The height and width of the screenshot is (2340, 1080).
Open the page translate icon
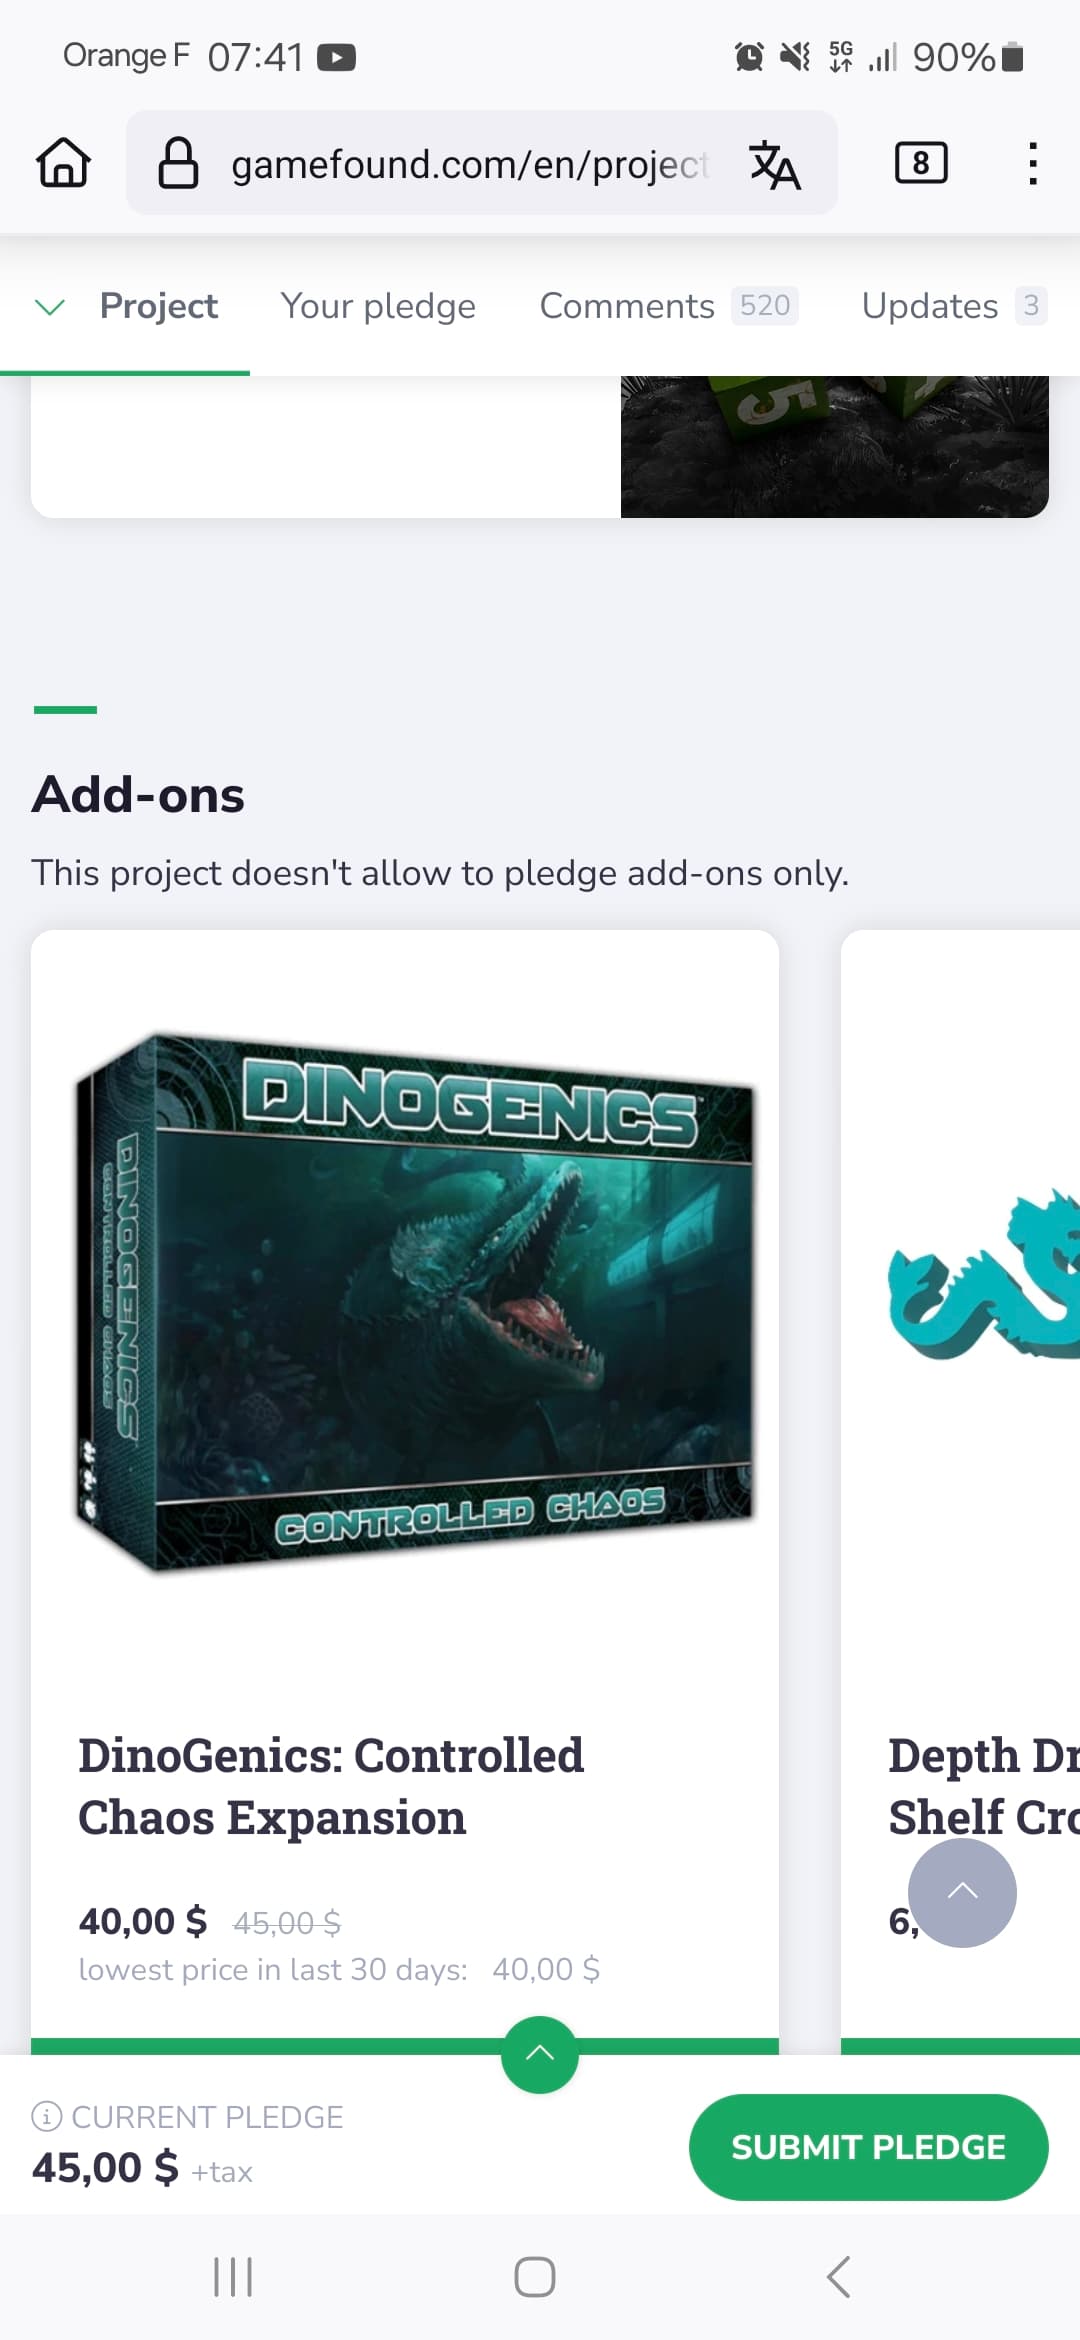point(775,164)
